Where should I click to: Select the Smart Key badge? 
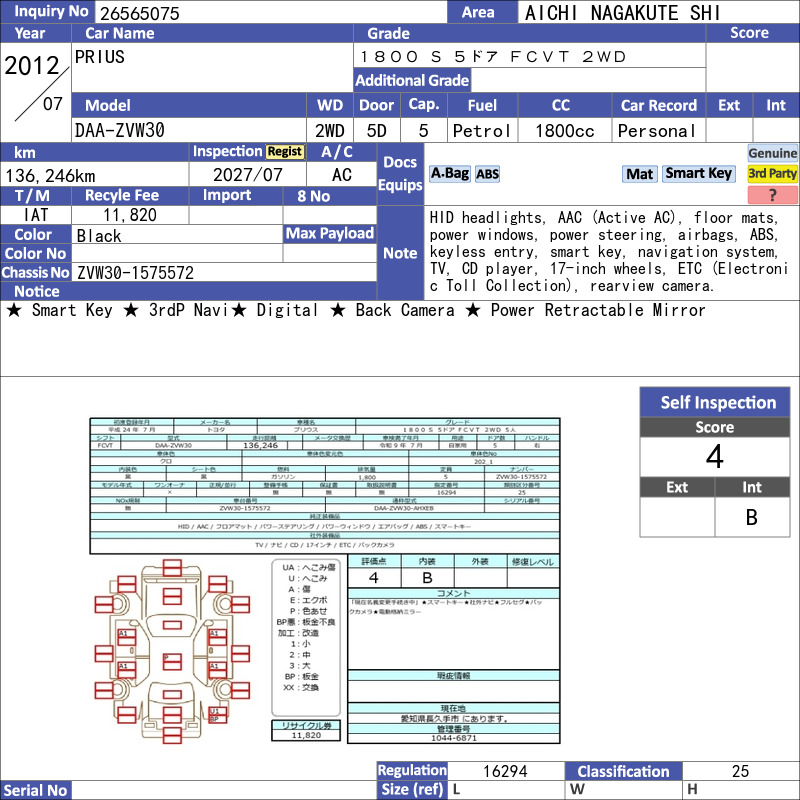click(698, 174)
